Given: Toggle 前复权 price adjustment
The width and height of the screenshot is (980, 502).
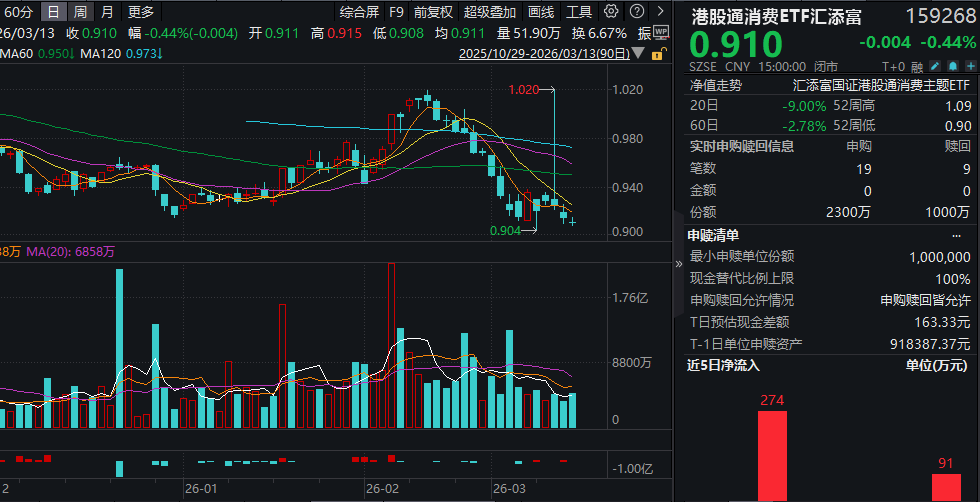Looking at the screenshot, I should click(432, 12).
